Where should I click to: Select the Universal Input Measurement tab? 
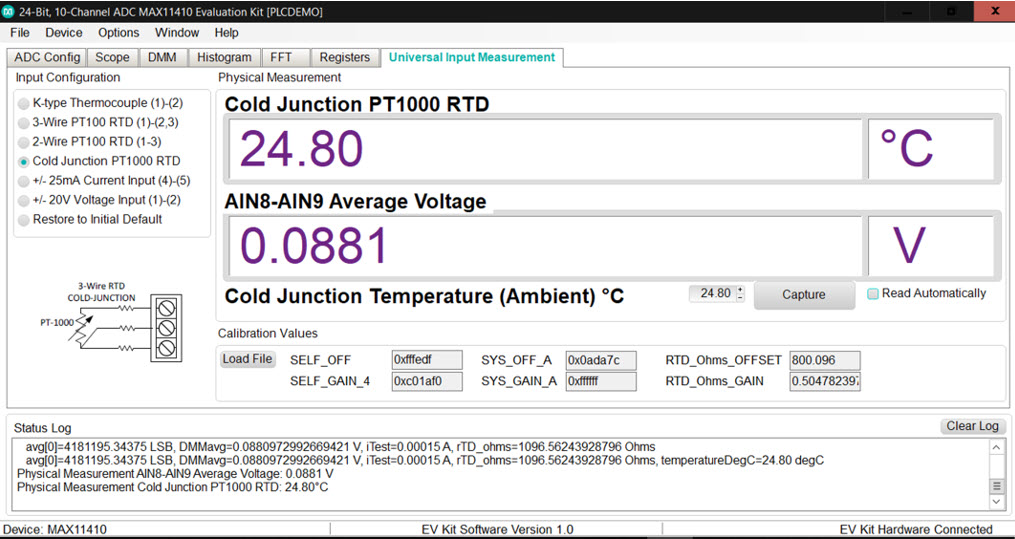tap(472, 58)
